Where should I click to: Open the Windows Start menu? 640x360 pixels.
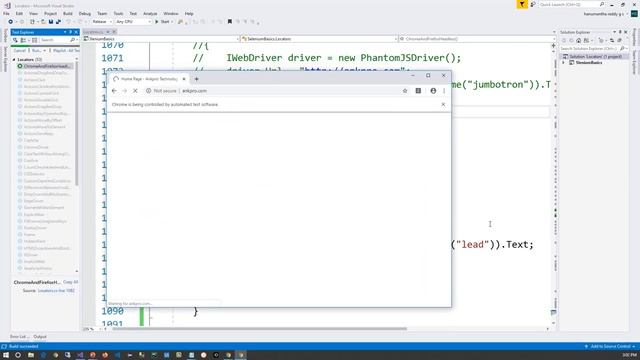point(6,355)
